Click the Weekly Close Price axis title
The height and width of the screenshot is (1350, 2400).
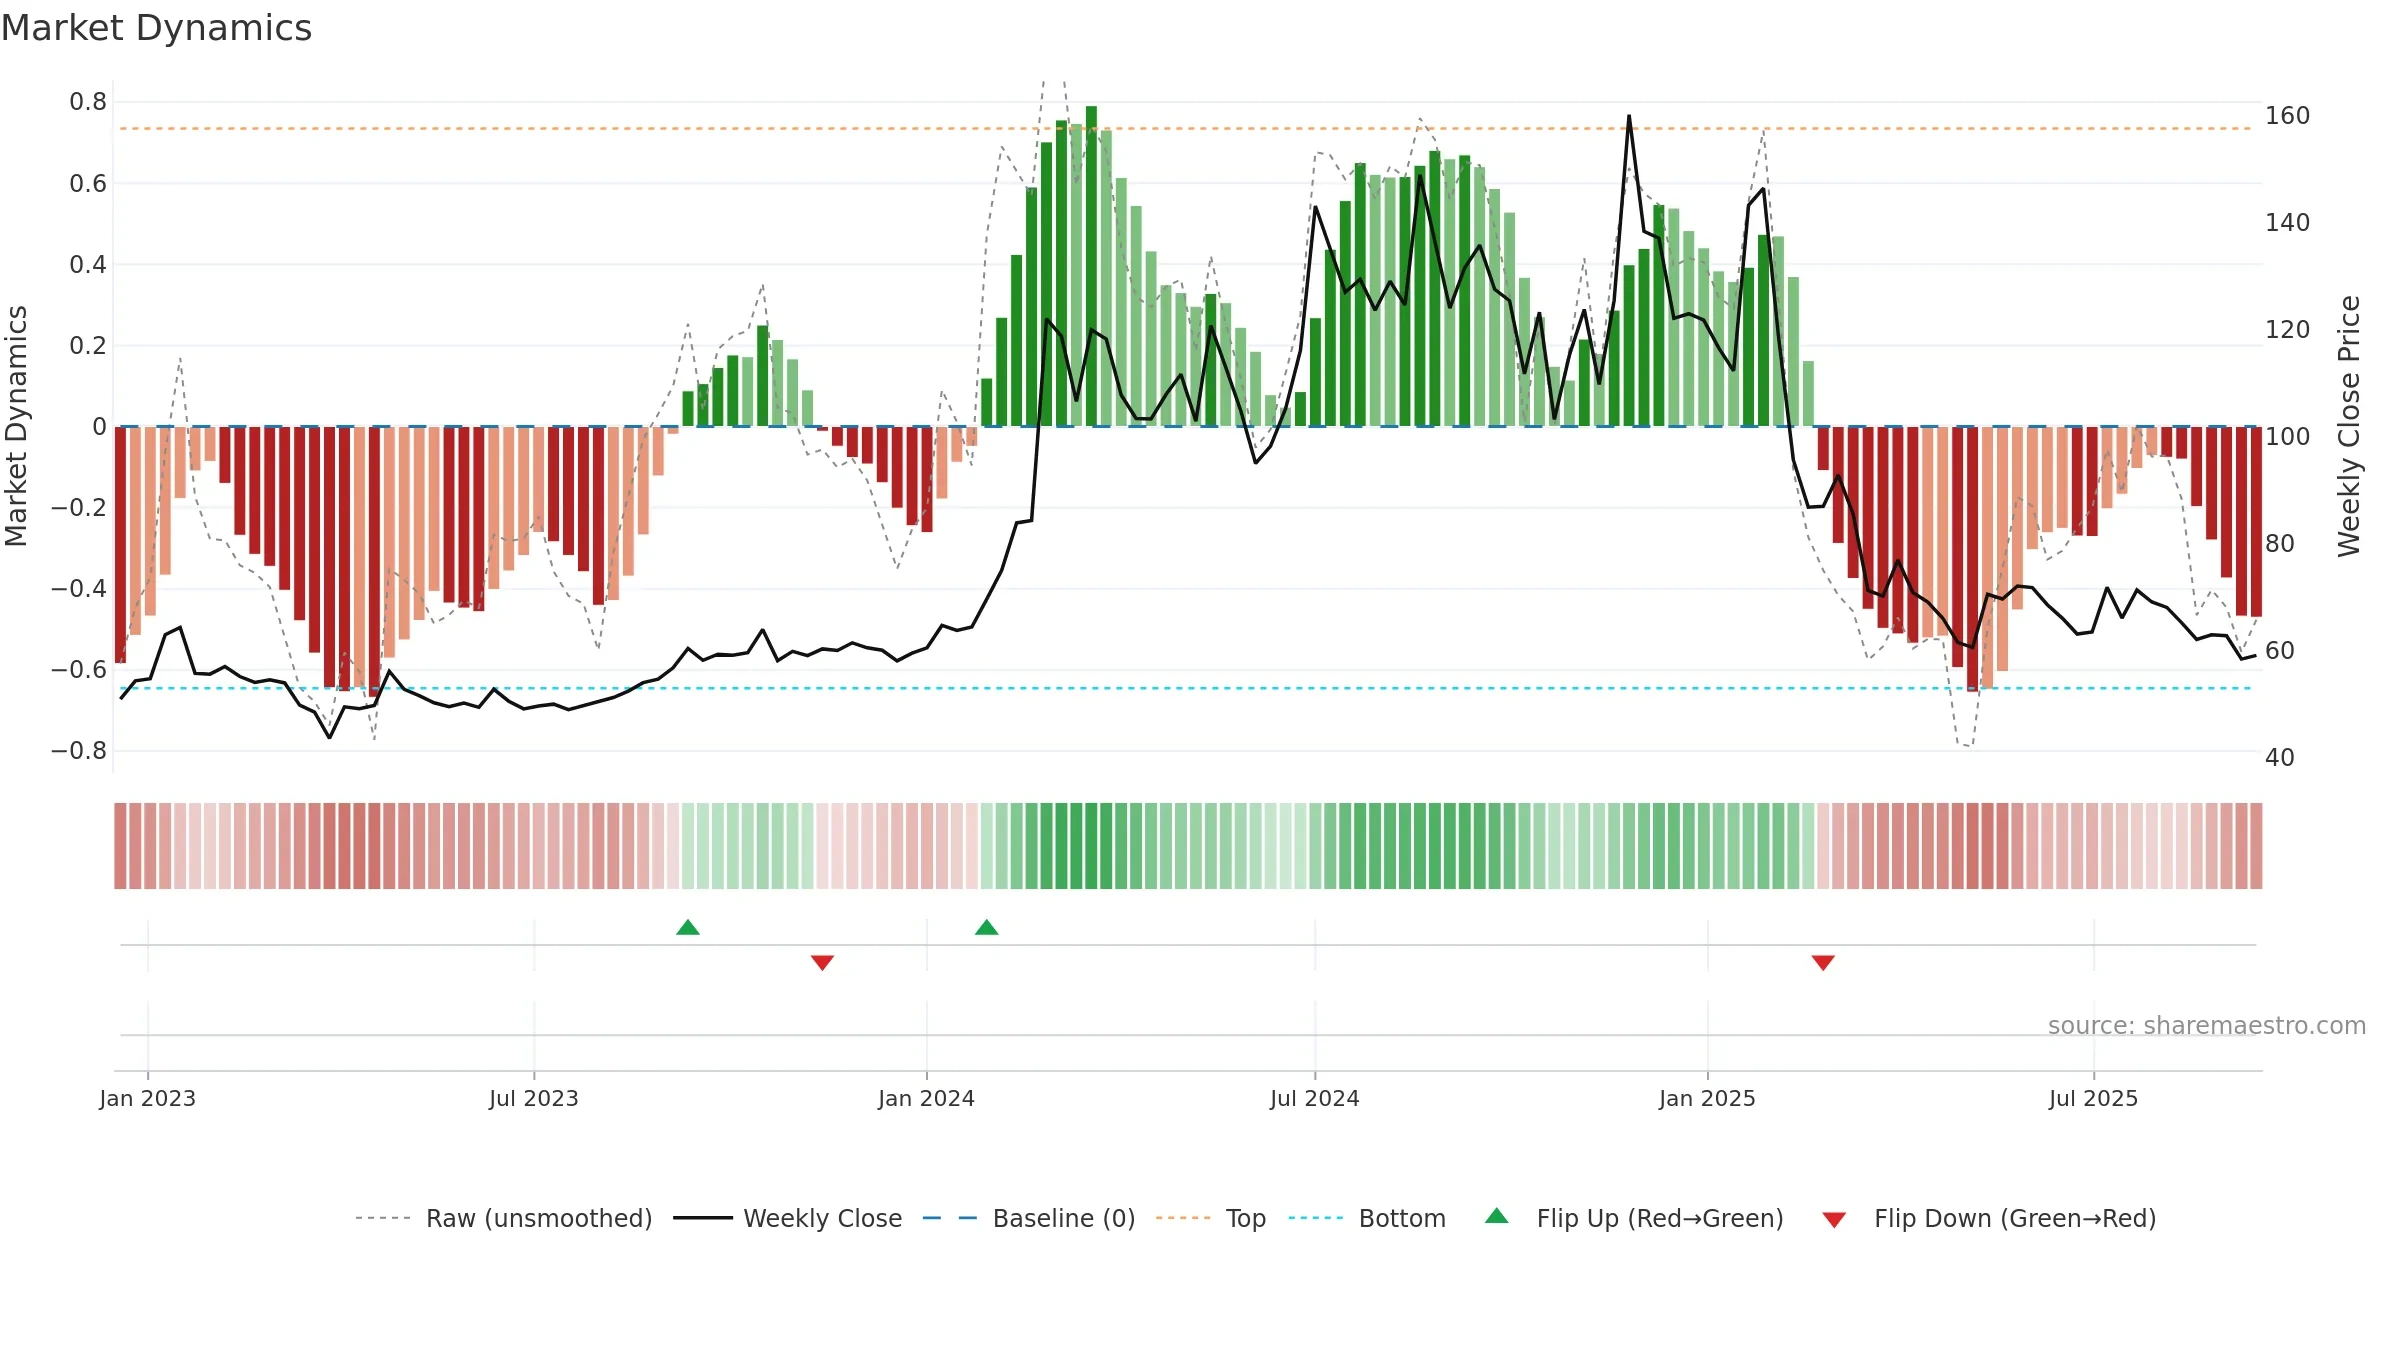tap(2349, 426)
